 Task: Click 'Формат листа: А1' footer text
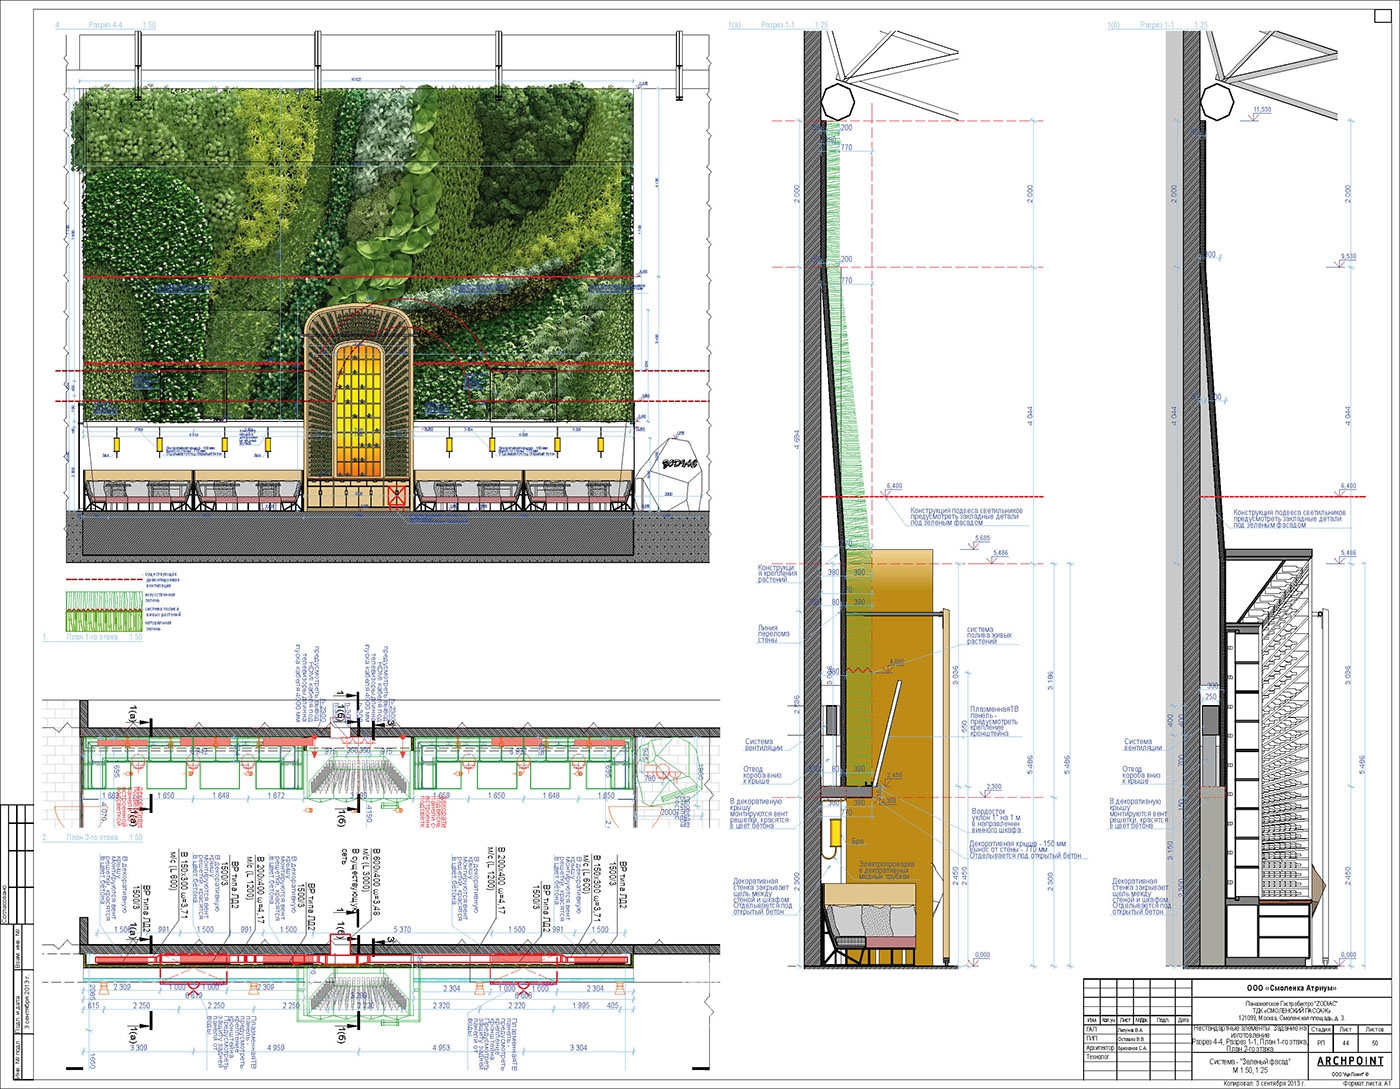click(1366, 1083)
